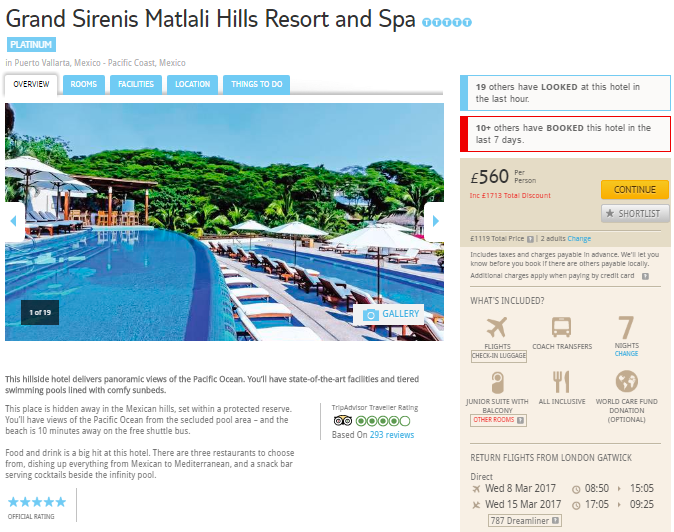Screen dimensions: 674x532
Task: Click the next photo arrow on slideshow
Action: pyautogui.click(x=435, y=221)
